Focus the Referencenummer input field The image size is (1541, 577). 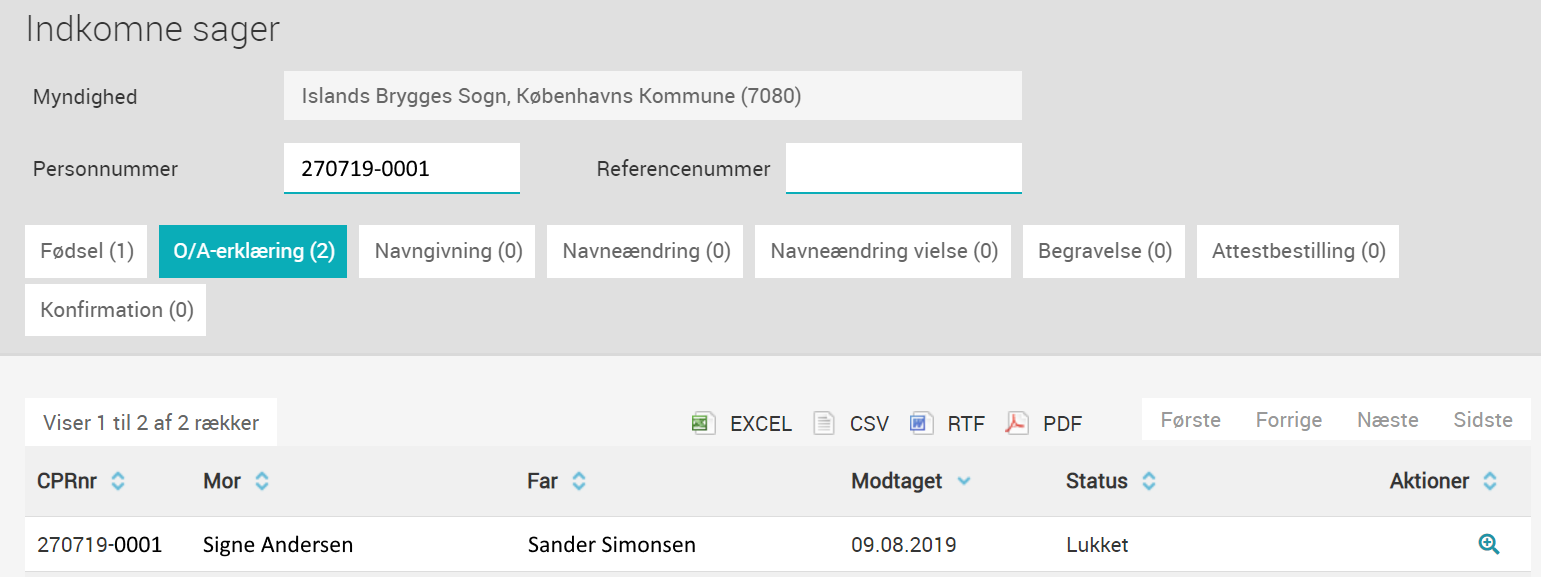904,168
